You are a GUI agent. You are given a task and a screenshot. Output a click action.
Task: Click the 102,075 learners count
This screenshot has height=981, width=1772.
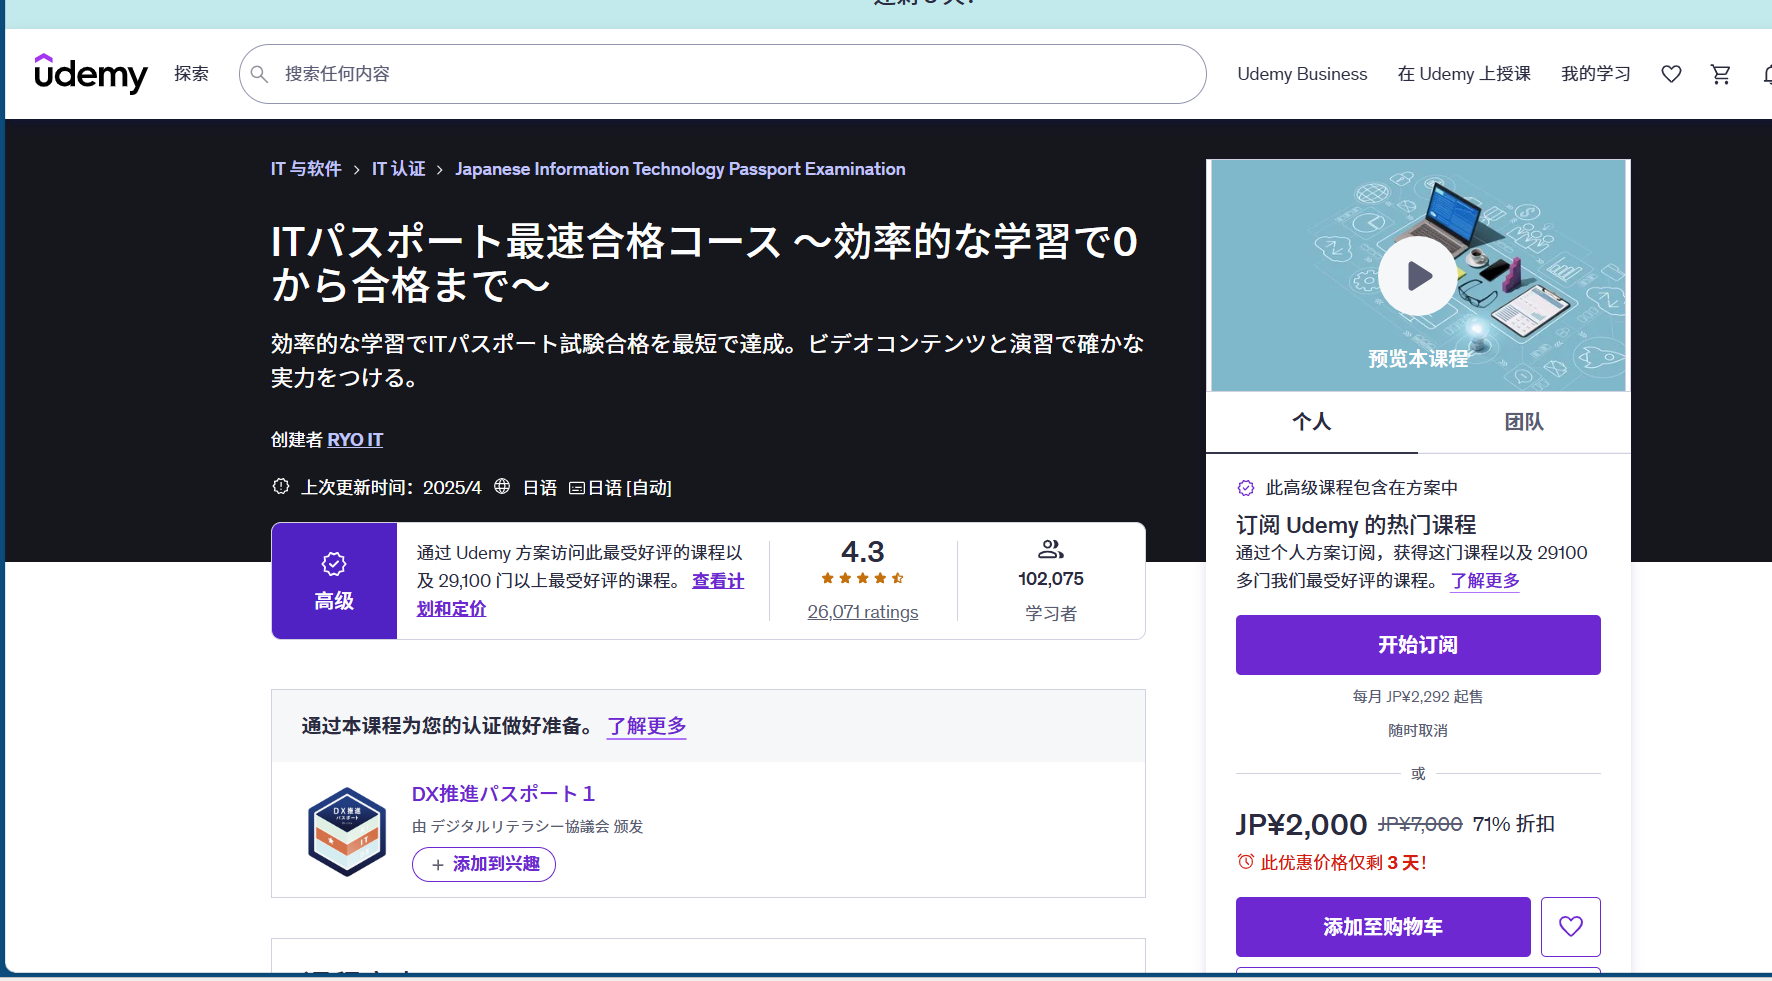(1051, 579)
